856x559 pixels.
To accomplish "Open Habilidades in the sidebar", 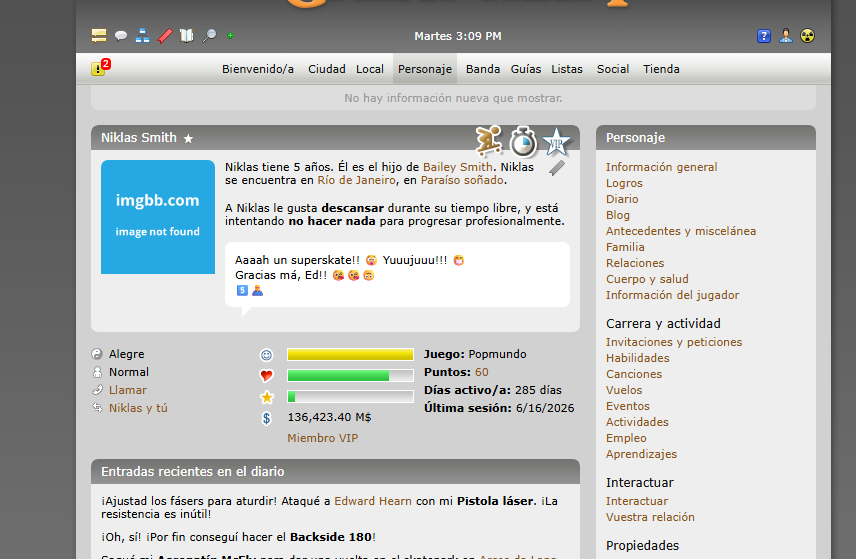I will 637,358.
